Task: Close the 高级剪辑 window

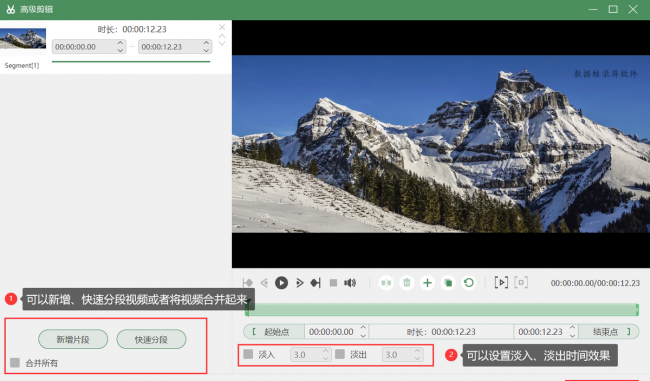Action: click(633, 9)
